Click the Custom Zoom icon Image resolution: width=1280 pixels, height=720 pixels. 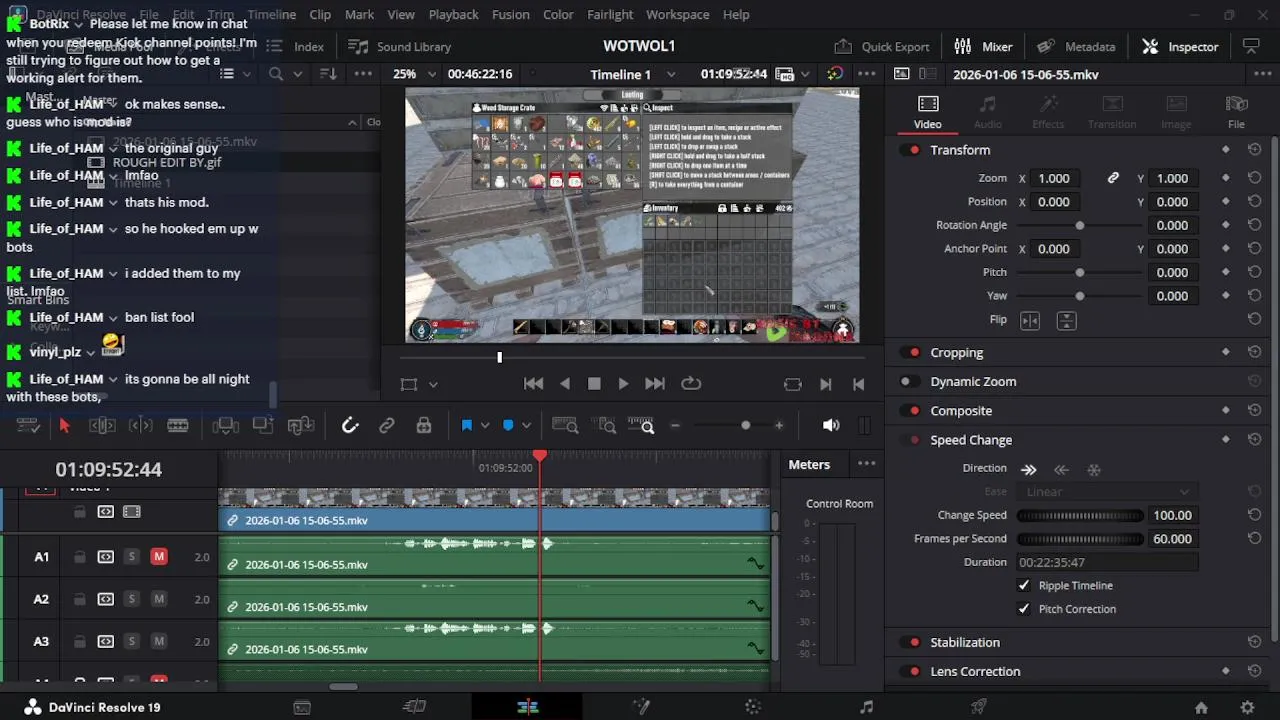point(641,426)
